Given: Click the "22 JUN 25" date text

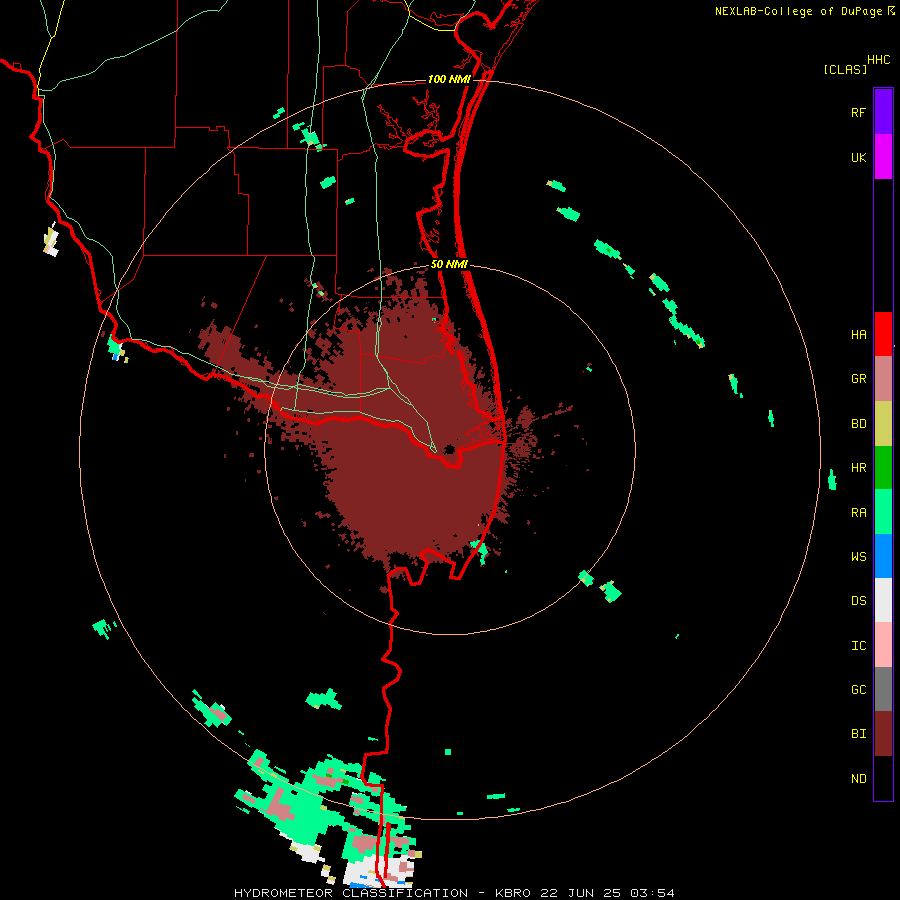Looking at the screenshot, I should [x=581, y=893].
